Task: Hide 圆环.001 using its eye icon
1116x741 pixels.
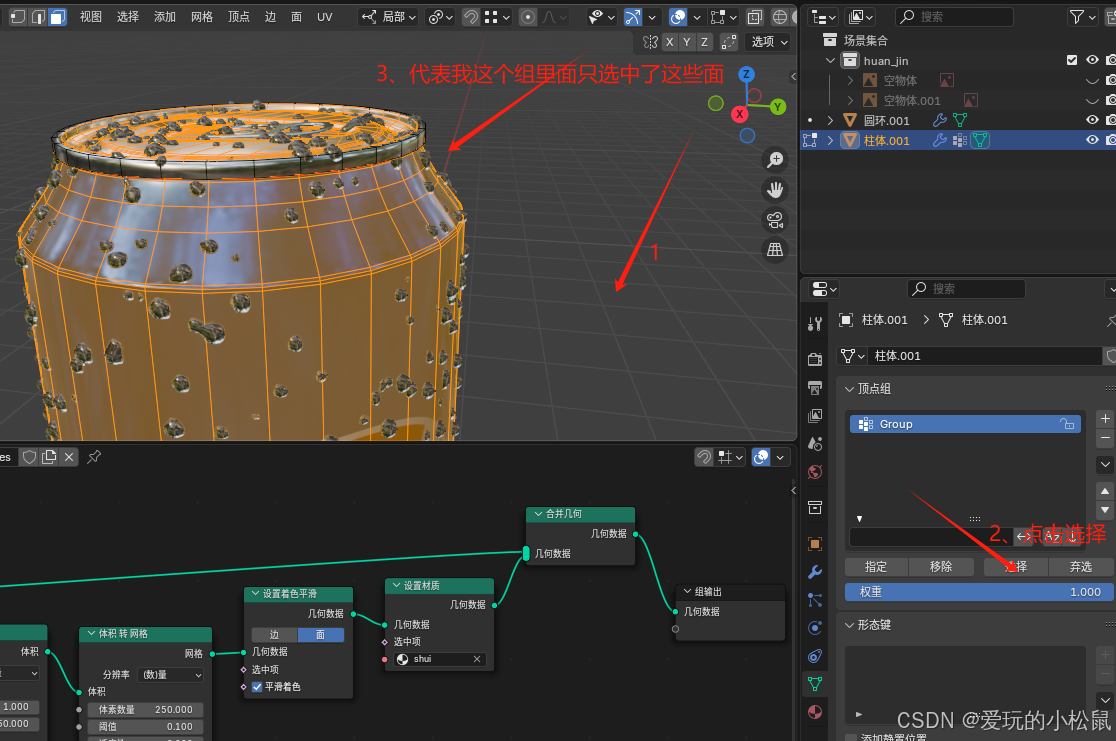Action: (1092, 120)
